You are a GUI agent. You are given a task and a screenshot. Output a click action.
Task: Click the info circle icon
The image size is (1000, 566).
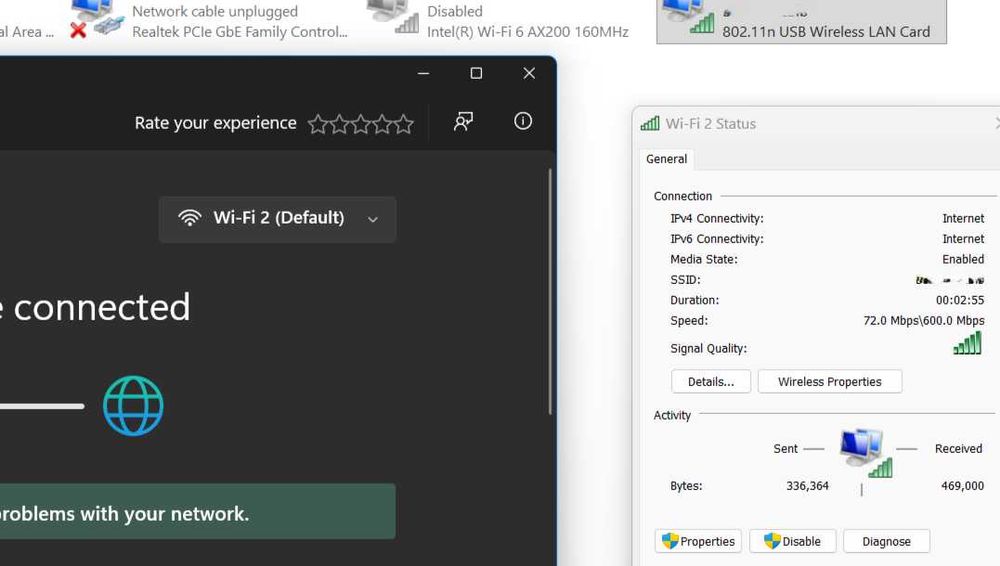(523, 121)
